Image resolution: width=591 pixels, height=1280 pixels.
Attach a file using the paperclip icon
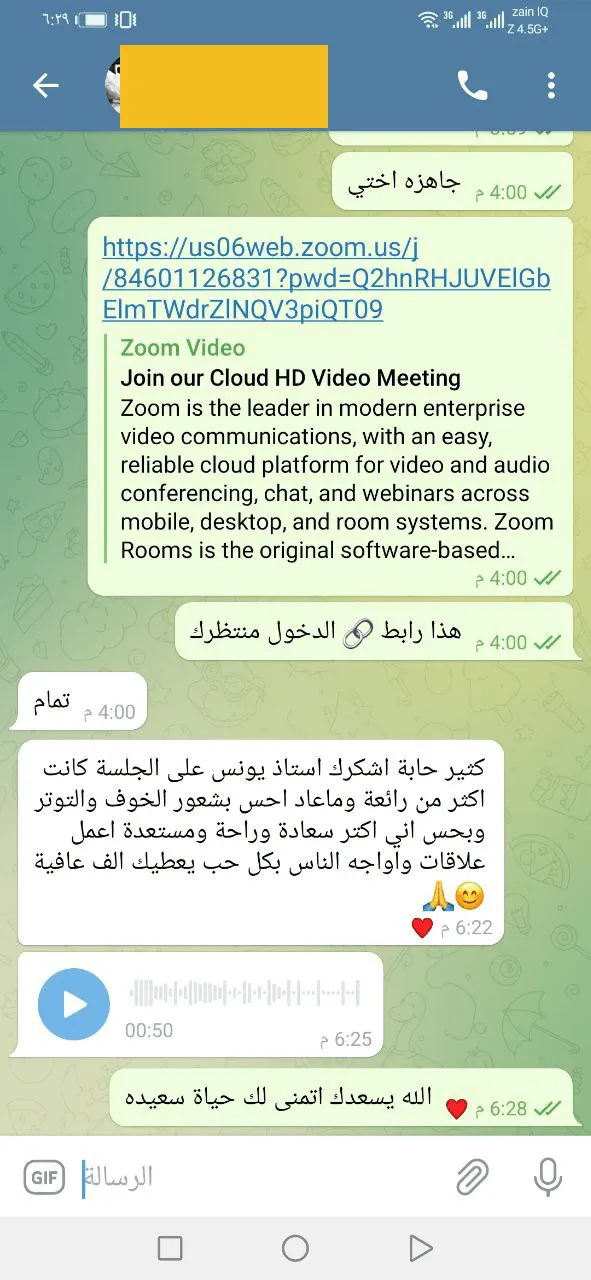point(472,1177)
